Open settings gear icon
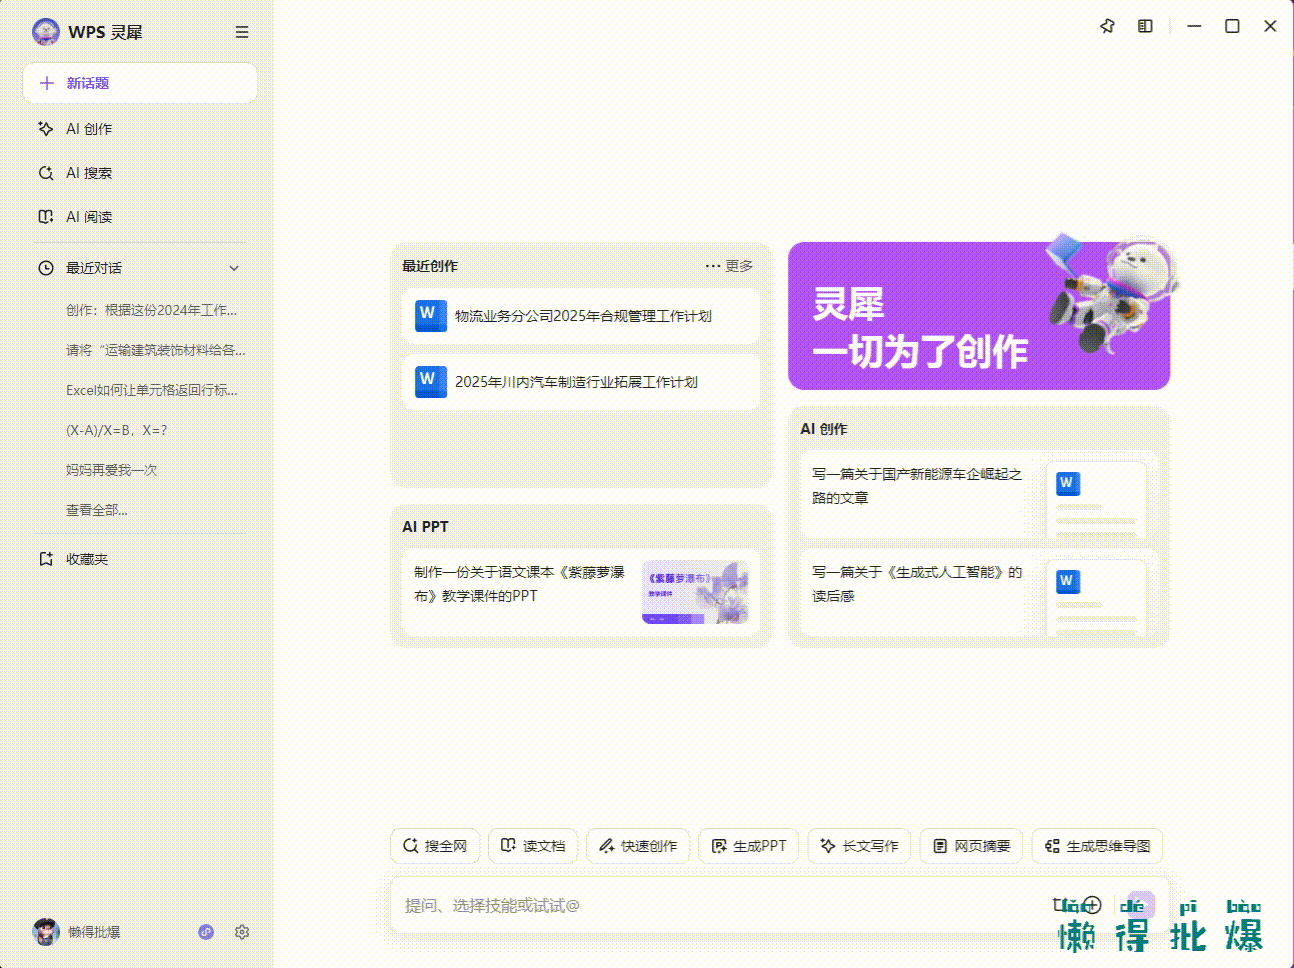1294x968 pixels. 242,932
